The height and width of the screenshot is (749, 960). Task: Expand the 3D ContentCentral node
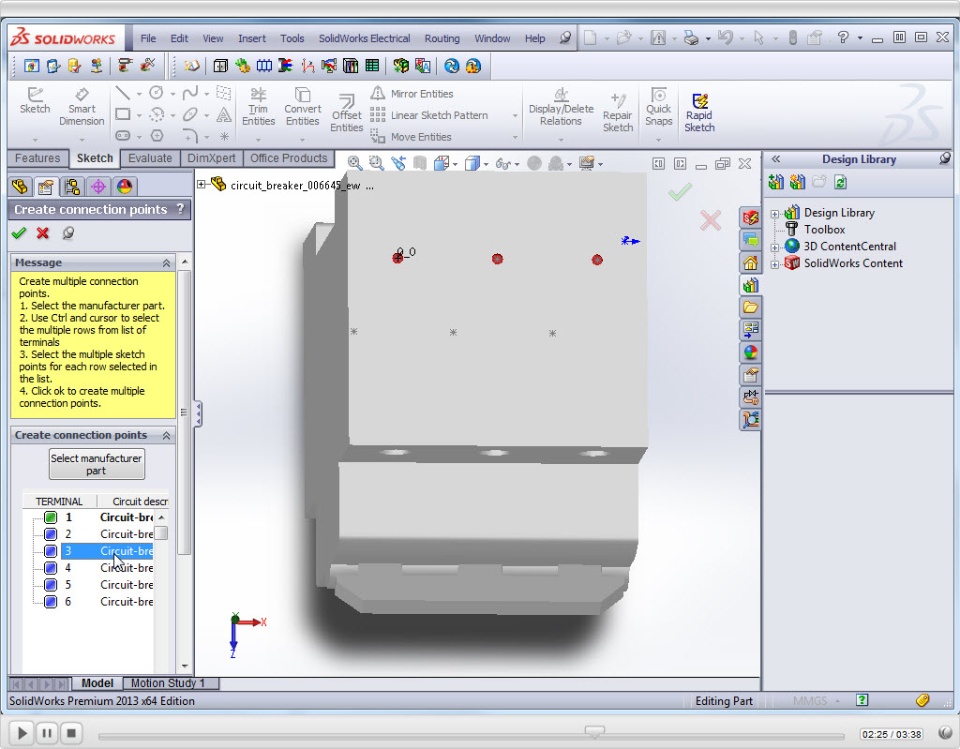pyautogui.click(x=774, y=247)
